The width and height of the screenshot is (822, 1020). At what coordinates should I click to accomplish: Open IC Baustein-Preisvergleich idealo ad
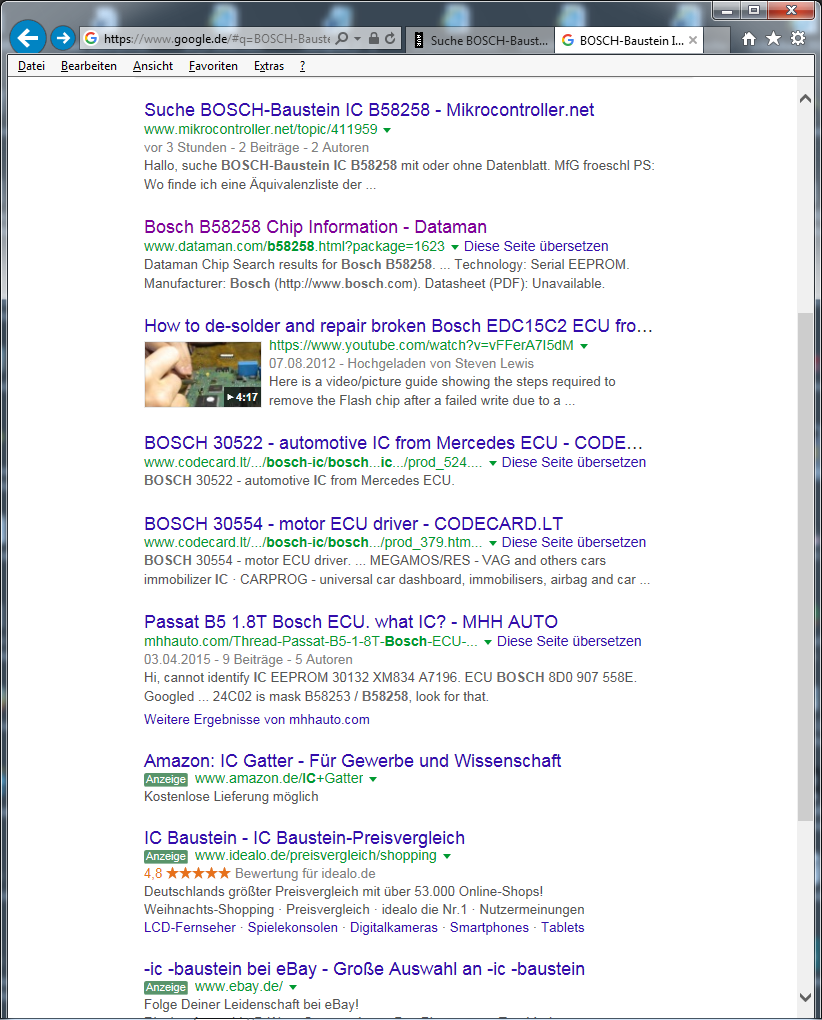coord(304,838)
